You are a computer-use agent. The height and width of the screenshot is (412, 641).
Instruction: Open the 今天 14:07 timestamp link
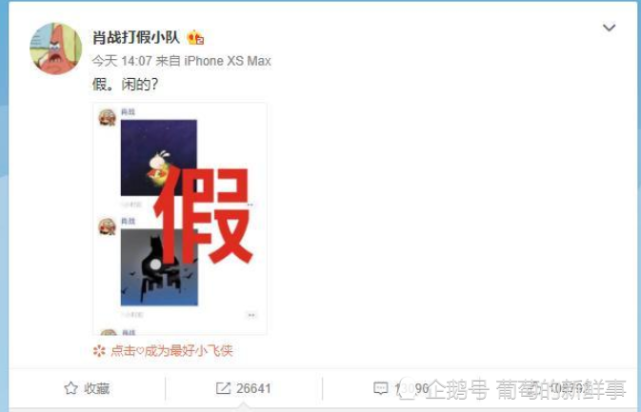(122, 61)
